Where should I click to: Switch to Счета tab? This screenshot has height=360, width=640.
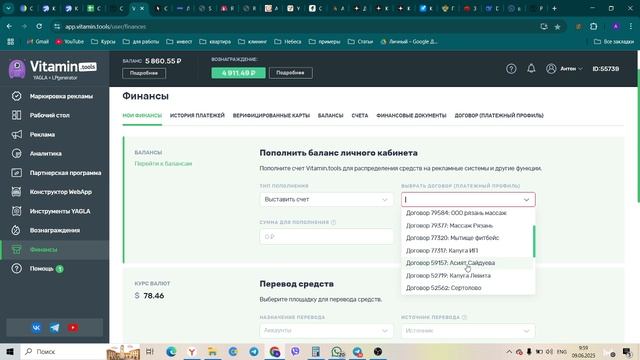coord(360,116)
